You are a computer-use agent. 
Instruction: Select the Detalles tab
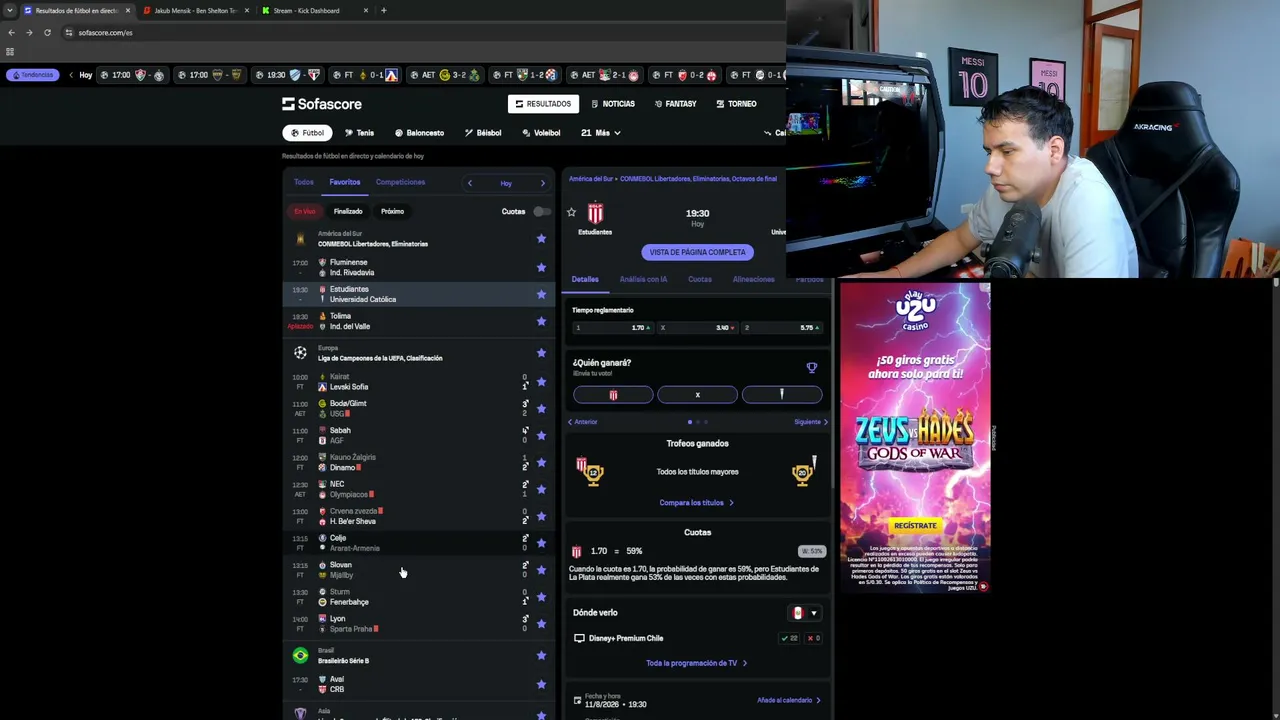[x=585, y=279]
